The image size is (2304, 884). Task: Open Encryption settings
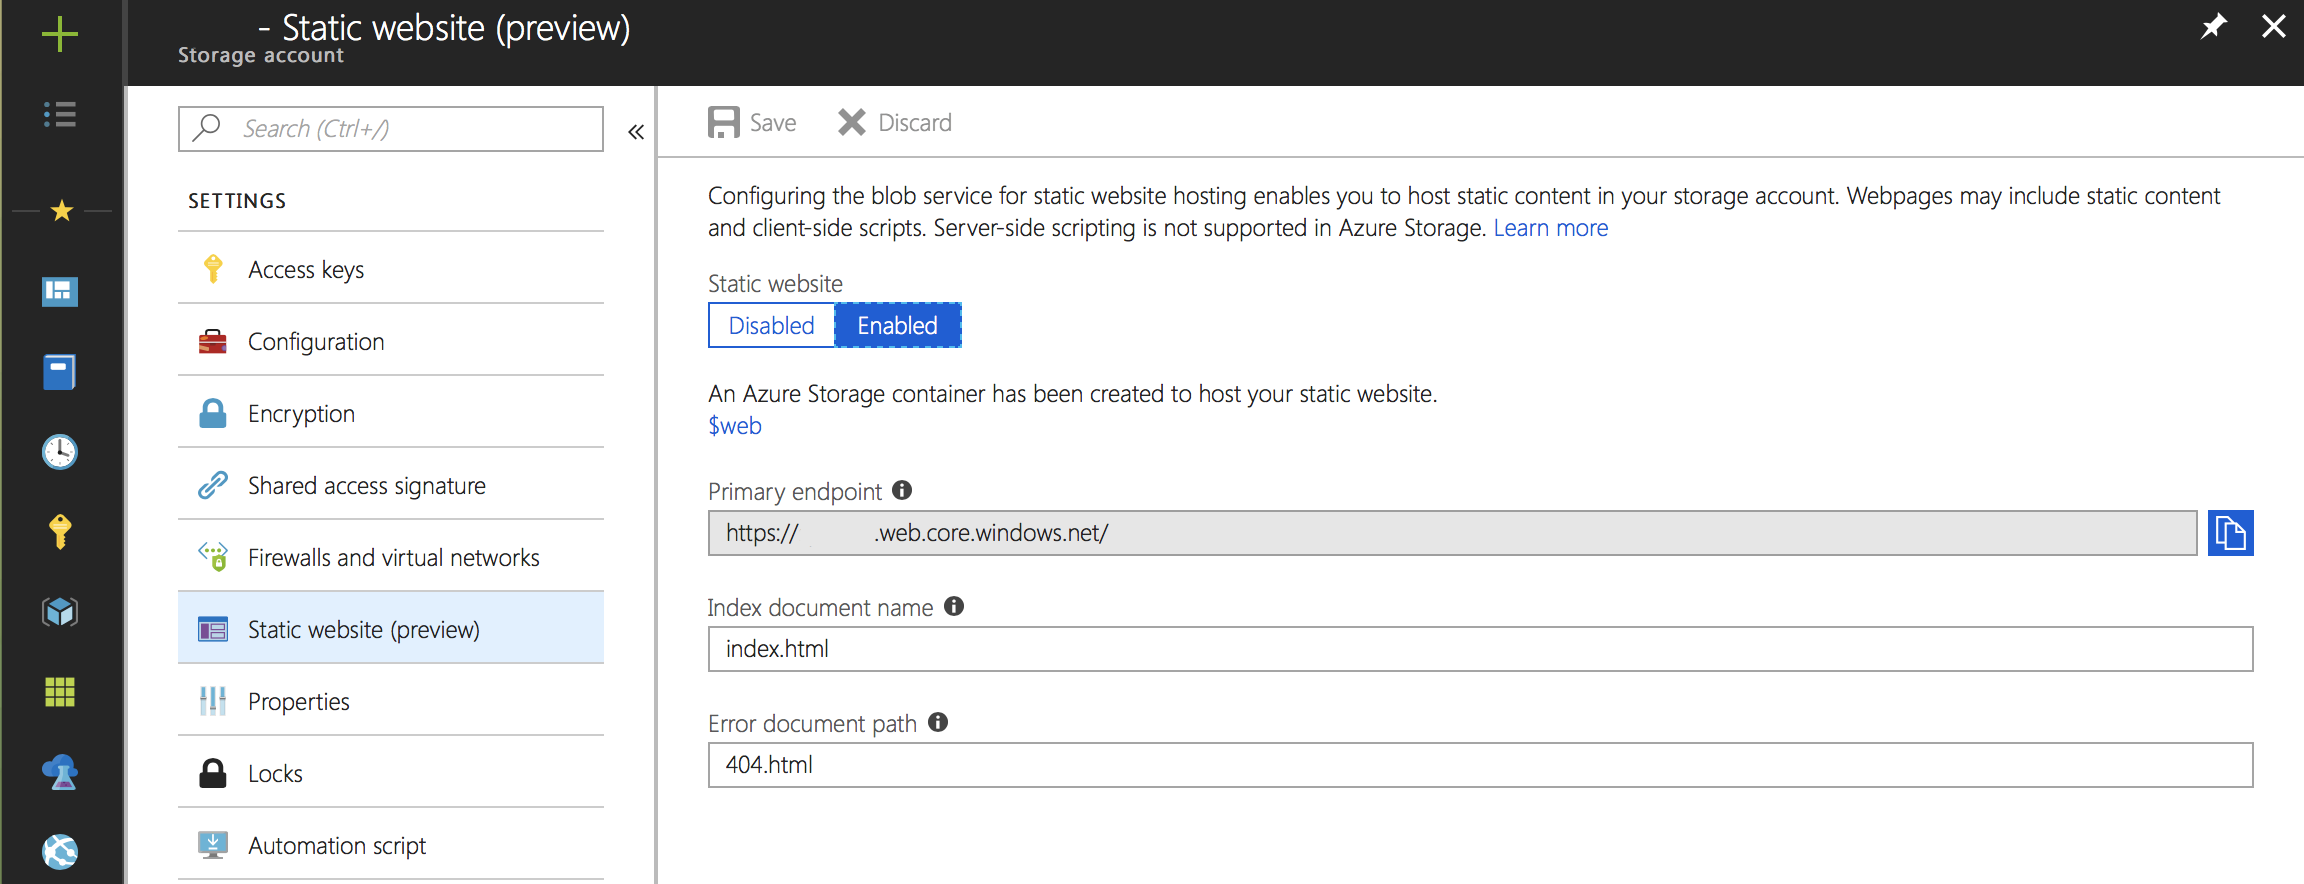point(391,413)
